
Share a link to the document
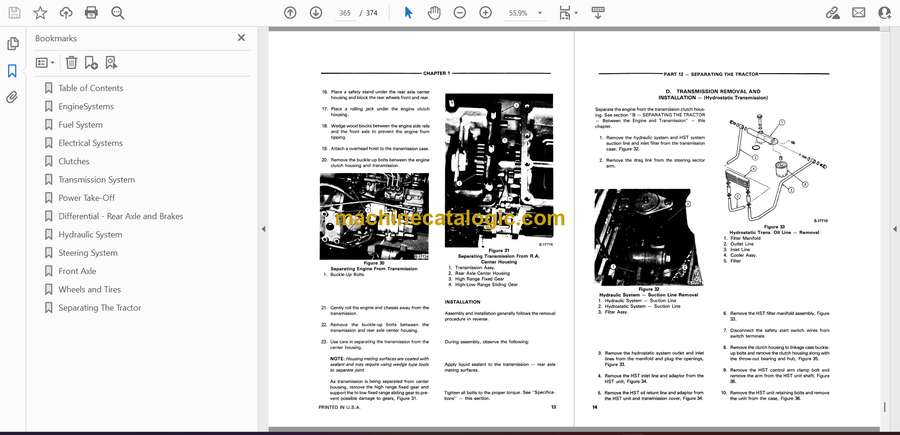pos(832,13)
